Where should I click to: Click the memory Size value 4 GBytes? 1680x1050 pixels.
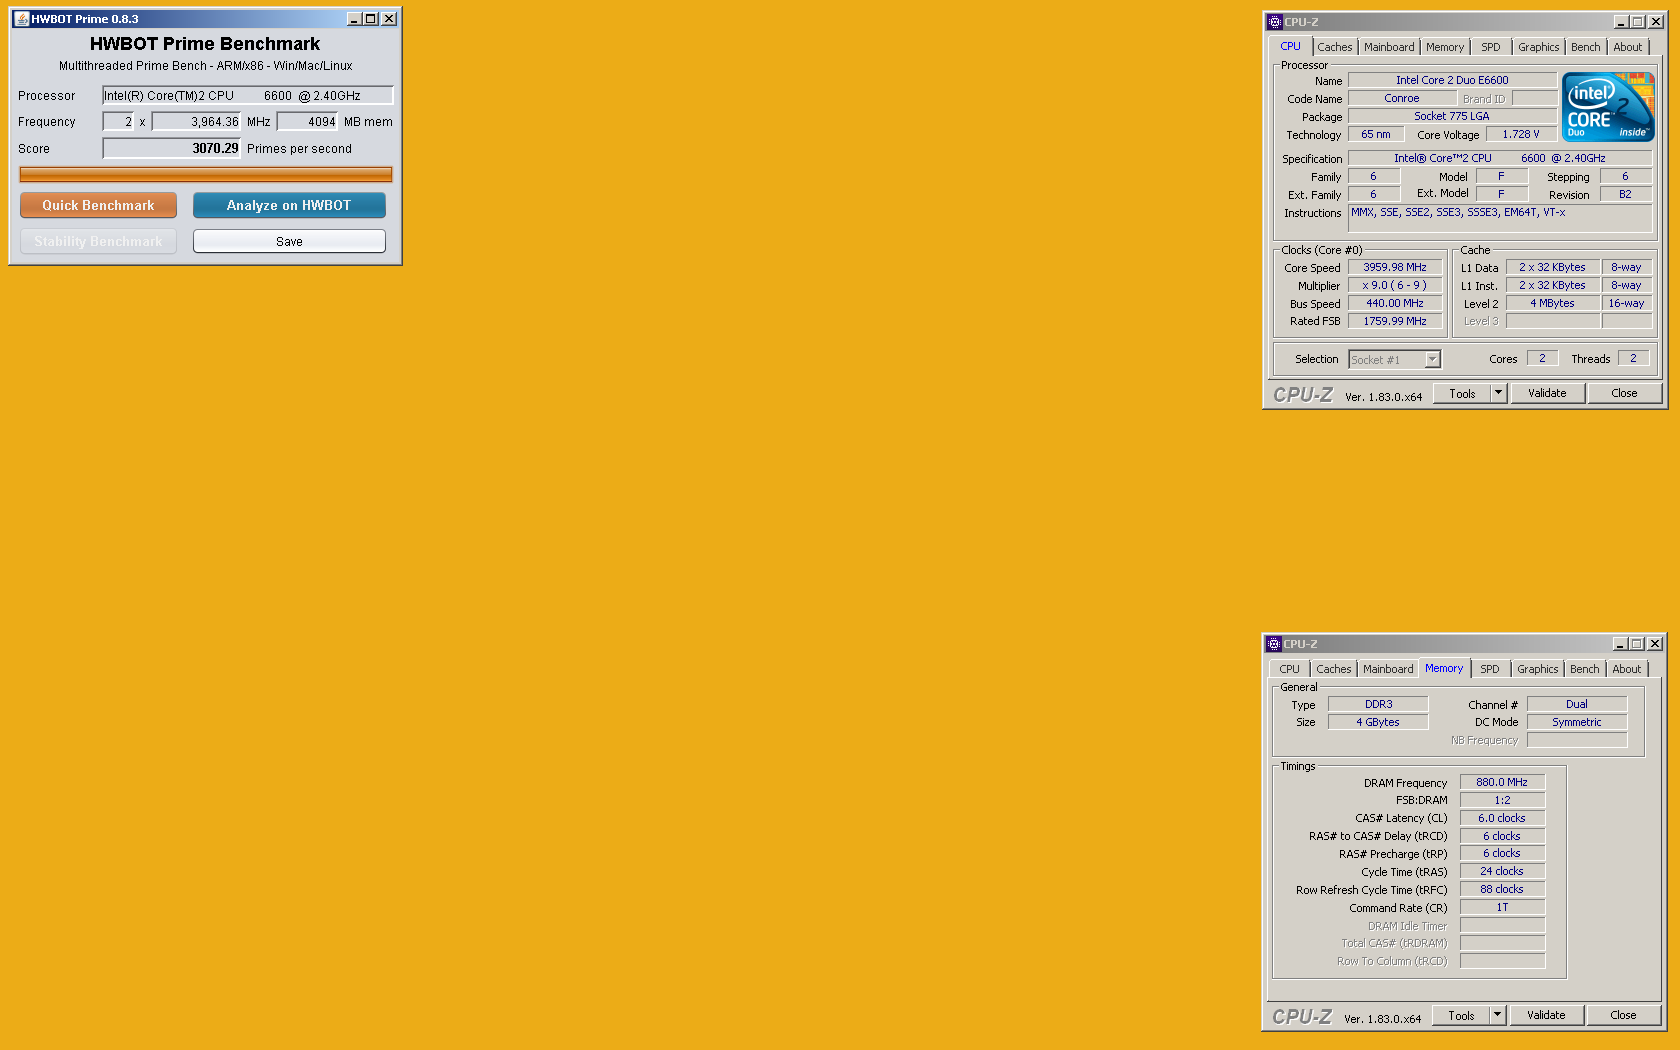tap(1378, 722)
